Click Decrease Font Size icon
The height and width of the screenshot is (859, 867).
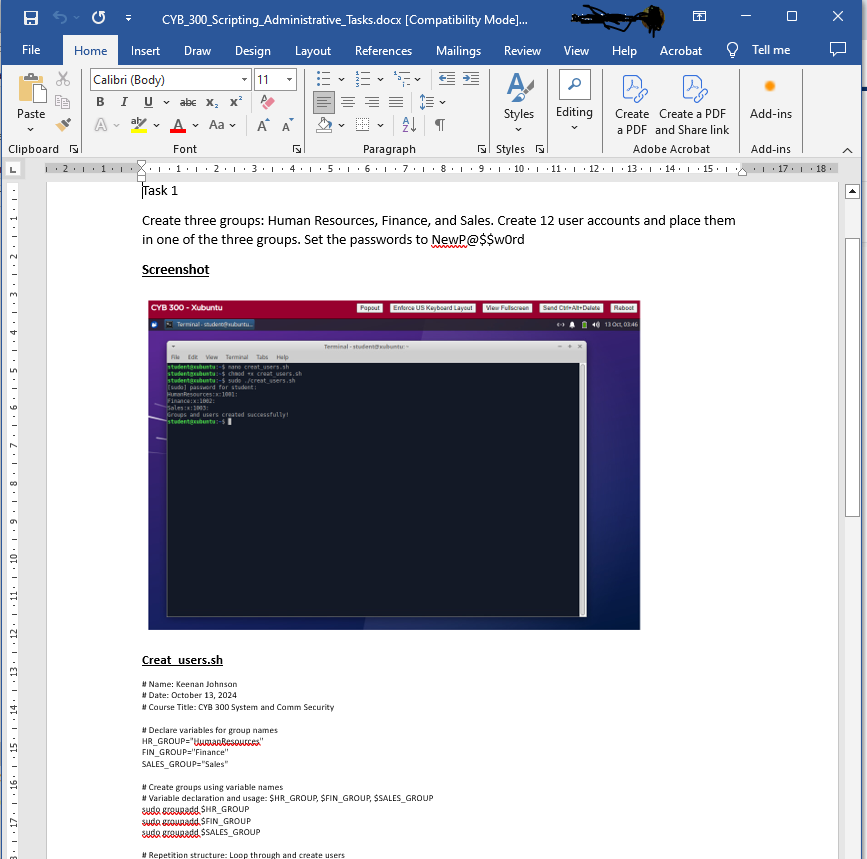[288, 125]
